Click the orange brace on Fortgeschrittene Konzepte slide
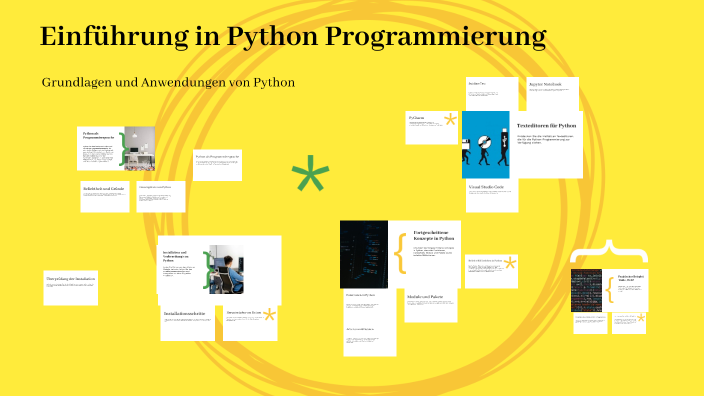 pos(400,254)
